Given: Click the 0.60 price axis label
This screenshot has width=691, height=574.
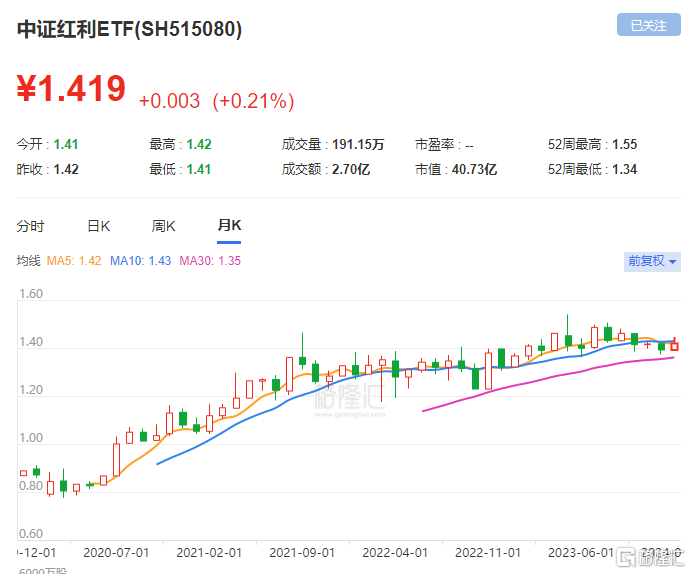Looking at the screenshot, I should 31,534.
